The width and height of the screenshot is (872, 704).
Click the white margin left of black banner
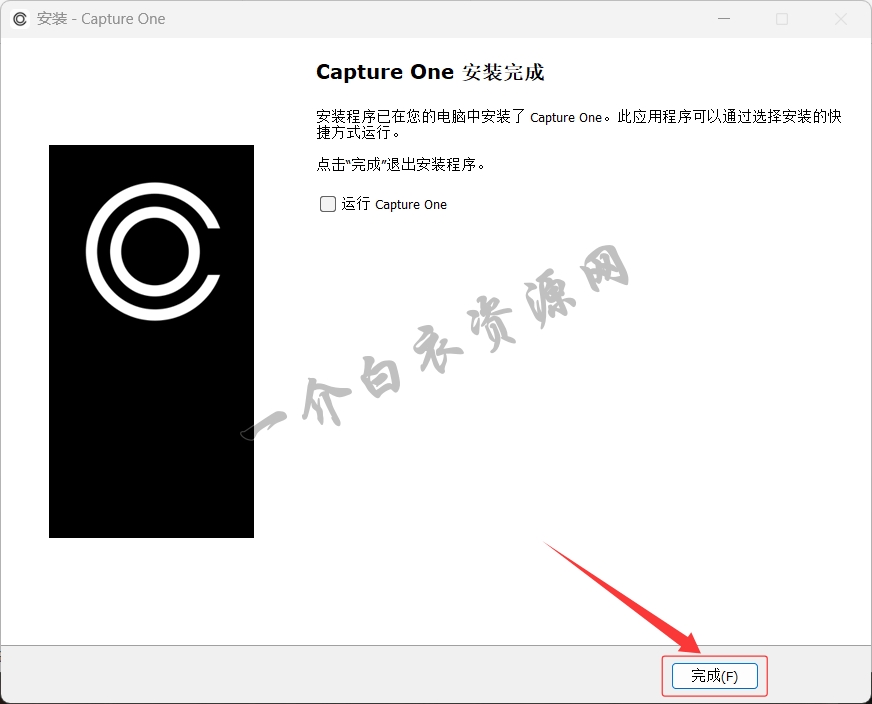click(24, 340)
